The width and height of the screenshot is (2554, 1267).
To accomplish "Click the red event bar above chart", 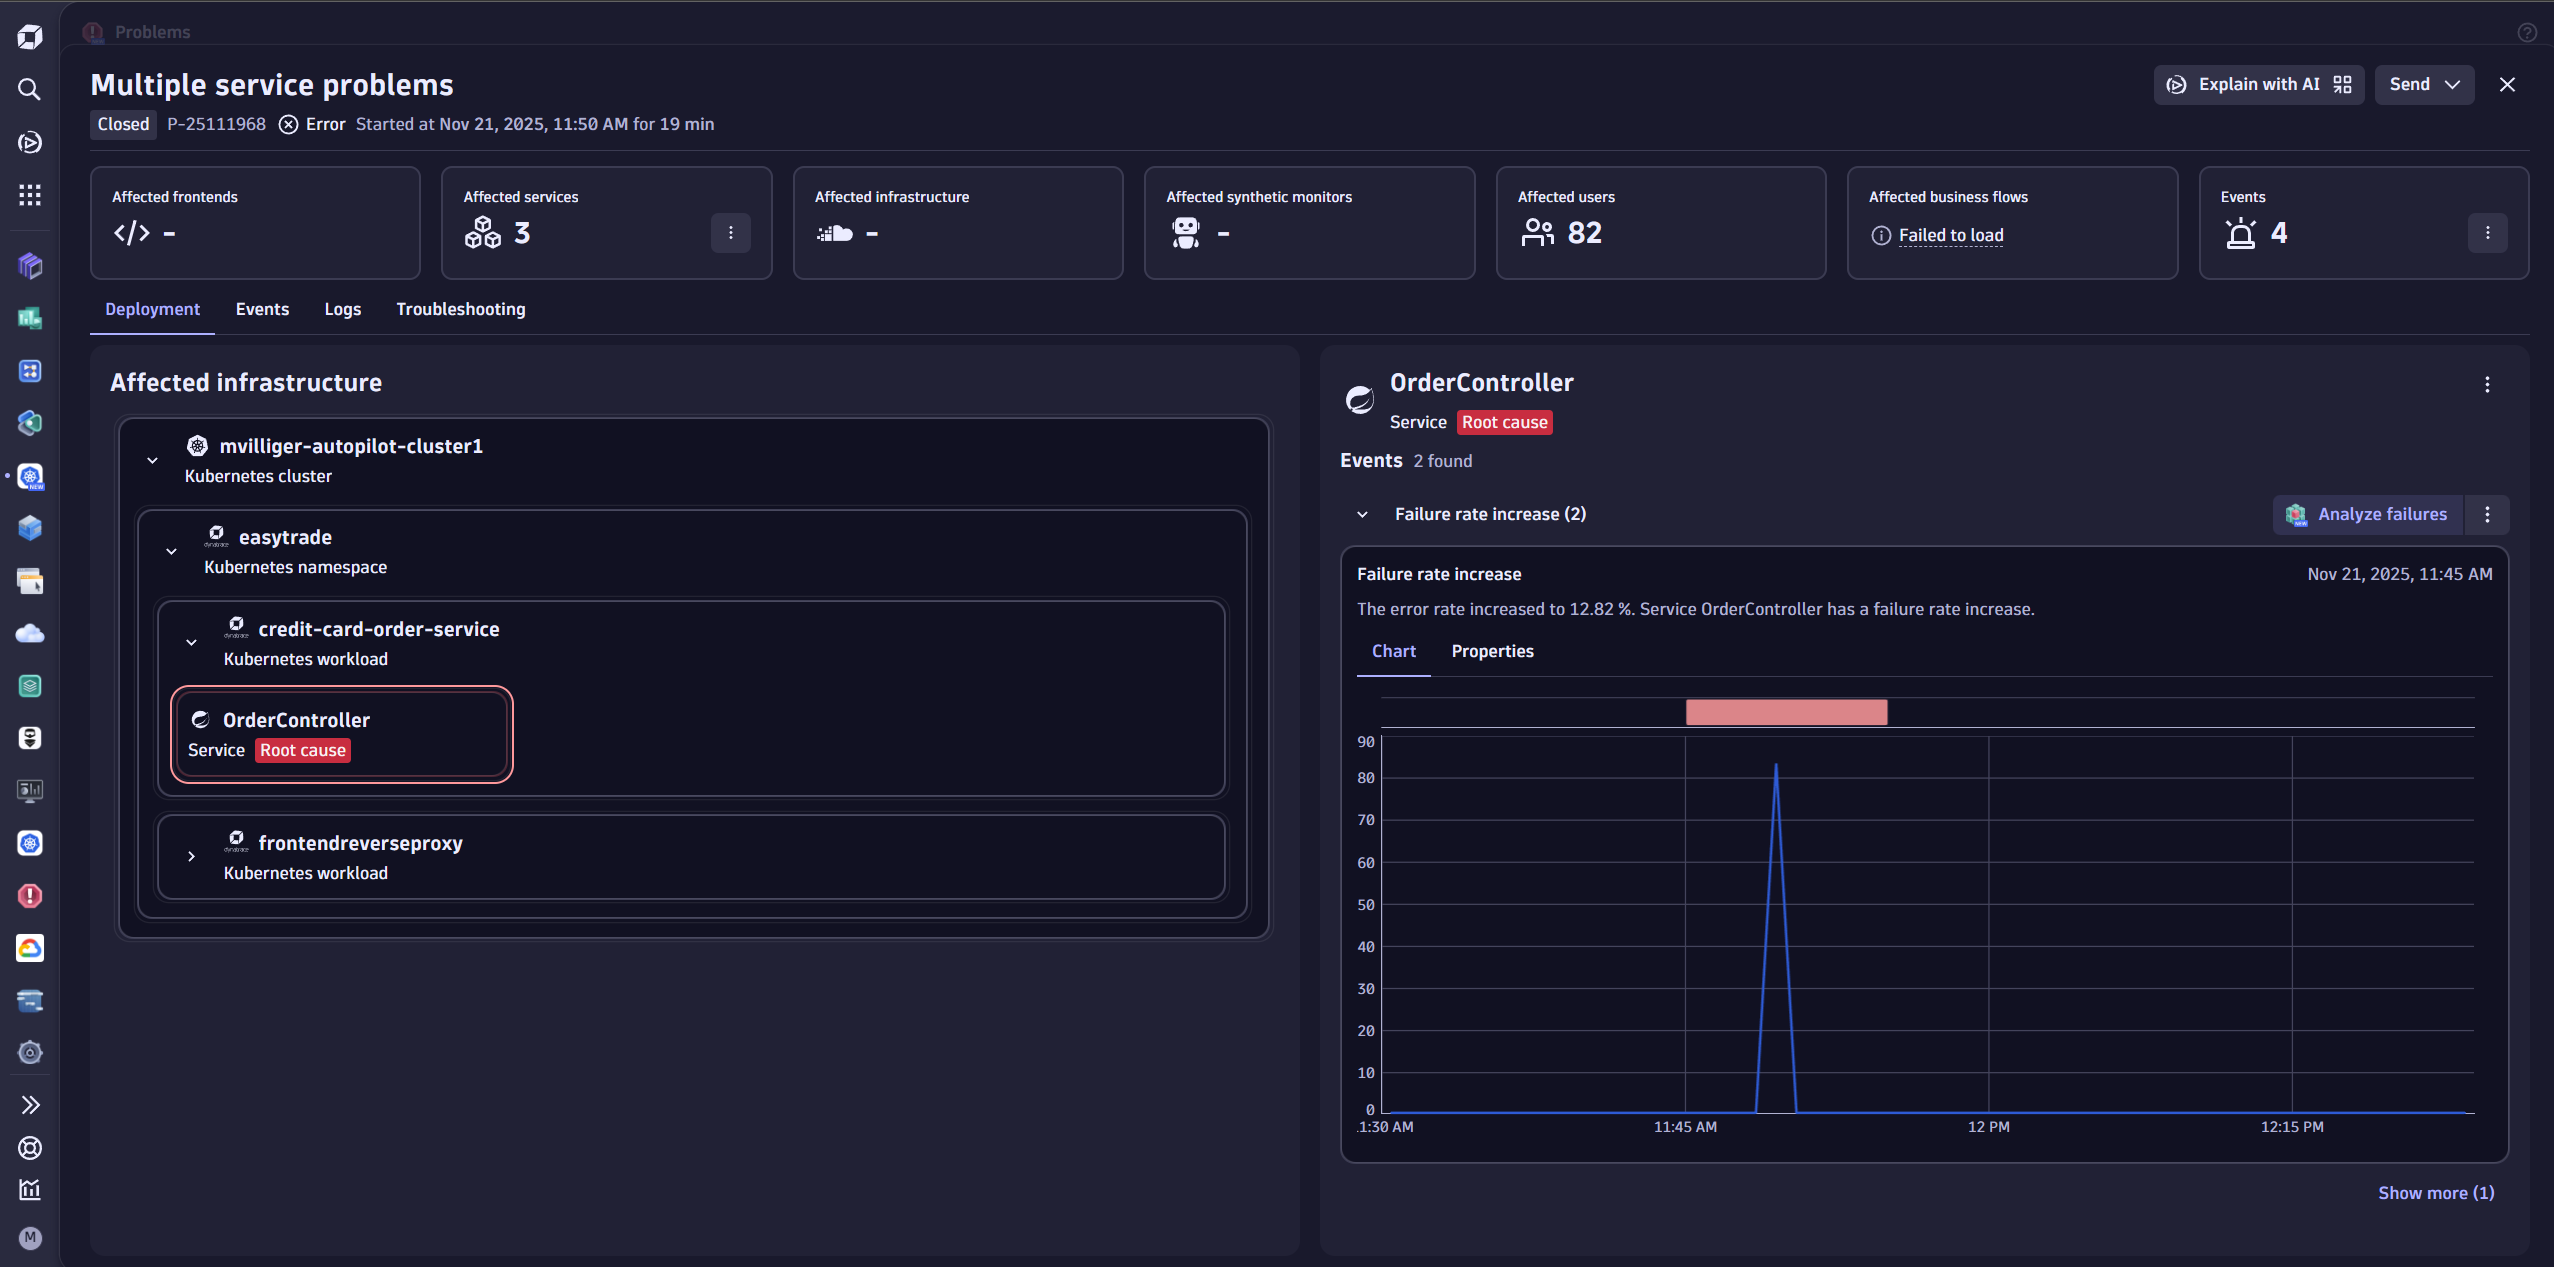I will tap(1786, 712).
